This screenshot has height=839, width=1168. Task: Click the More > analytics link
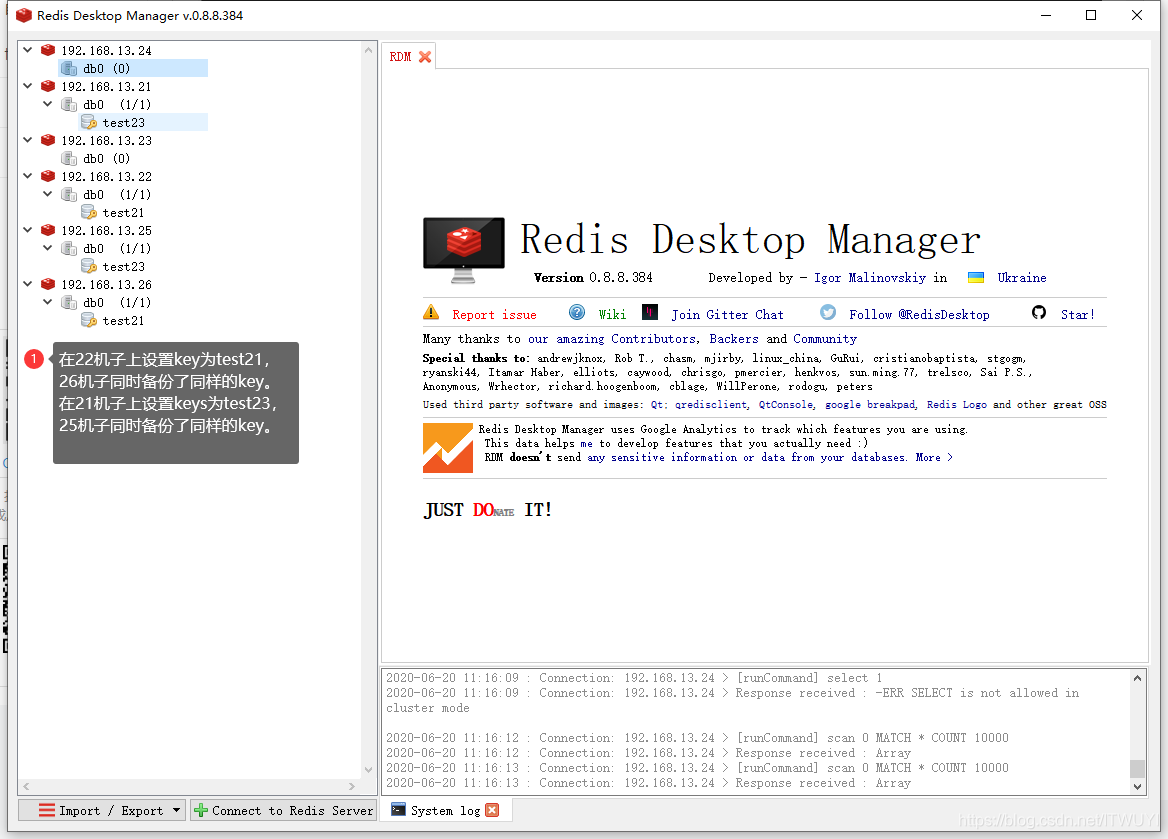click(933, 458)
